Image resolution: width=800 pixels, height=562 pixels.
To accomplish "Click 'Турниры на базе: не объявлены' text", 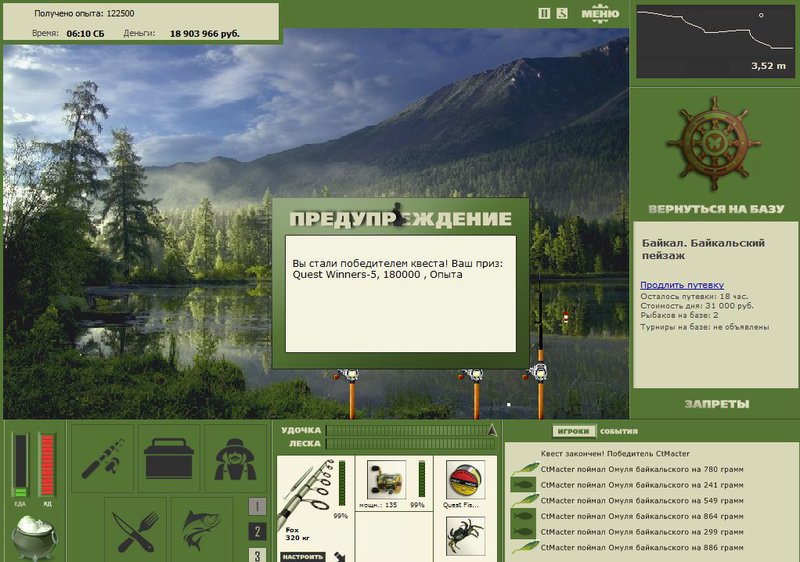I will coord(705,327).
